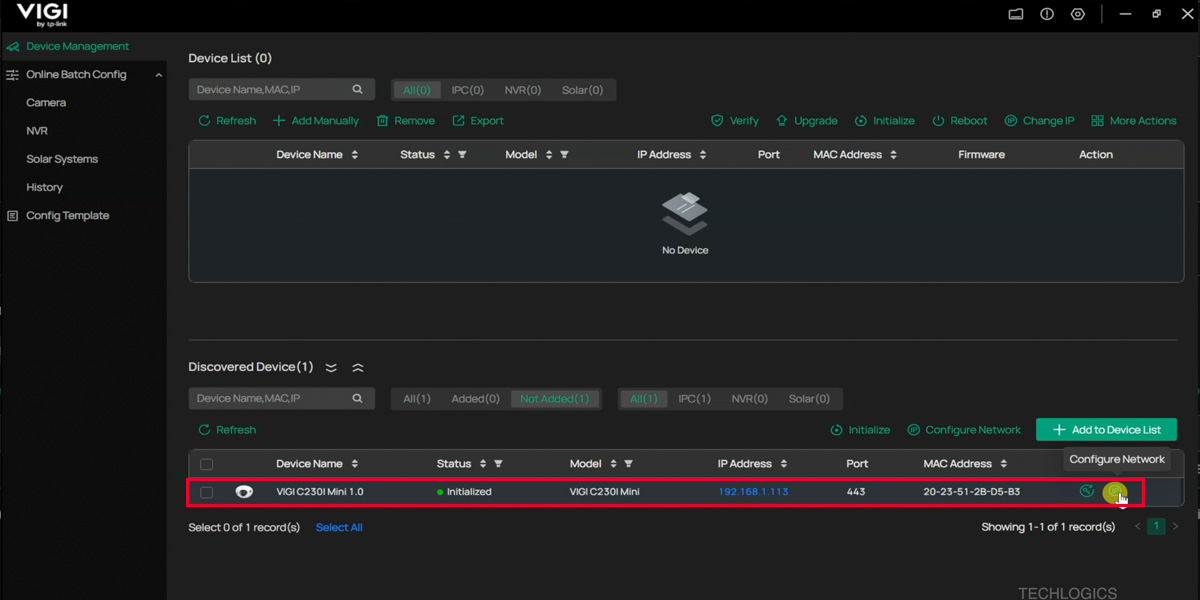Viewport: 1200px width, 600px height.
Task: Click Change IP button
Action: [1039, 121]
